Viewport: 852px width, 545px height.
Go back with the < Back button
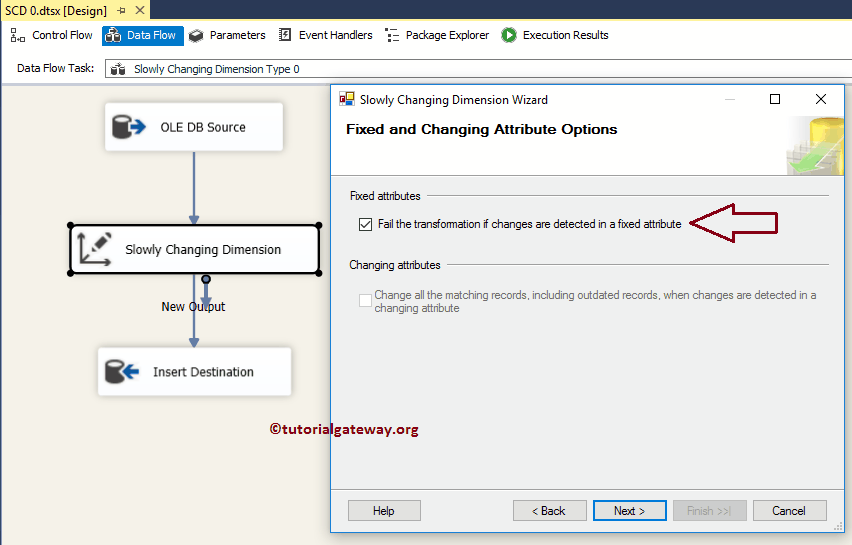(549, 510)
